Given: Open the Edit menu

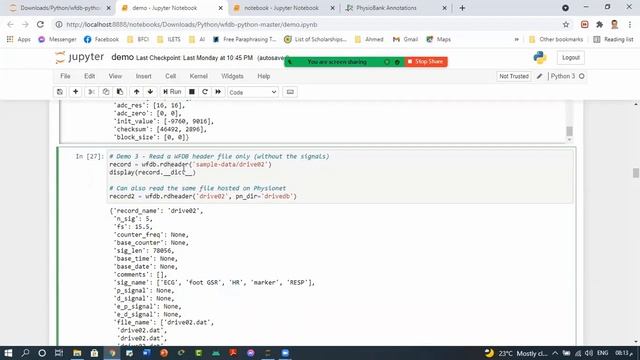Looking at the screenshot, I should pyautogui.click(x=89, y=76).
